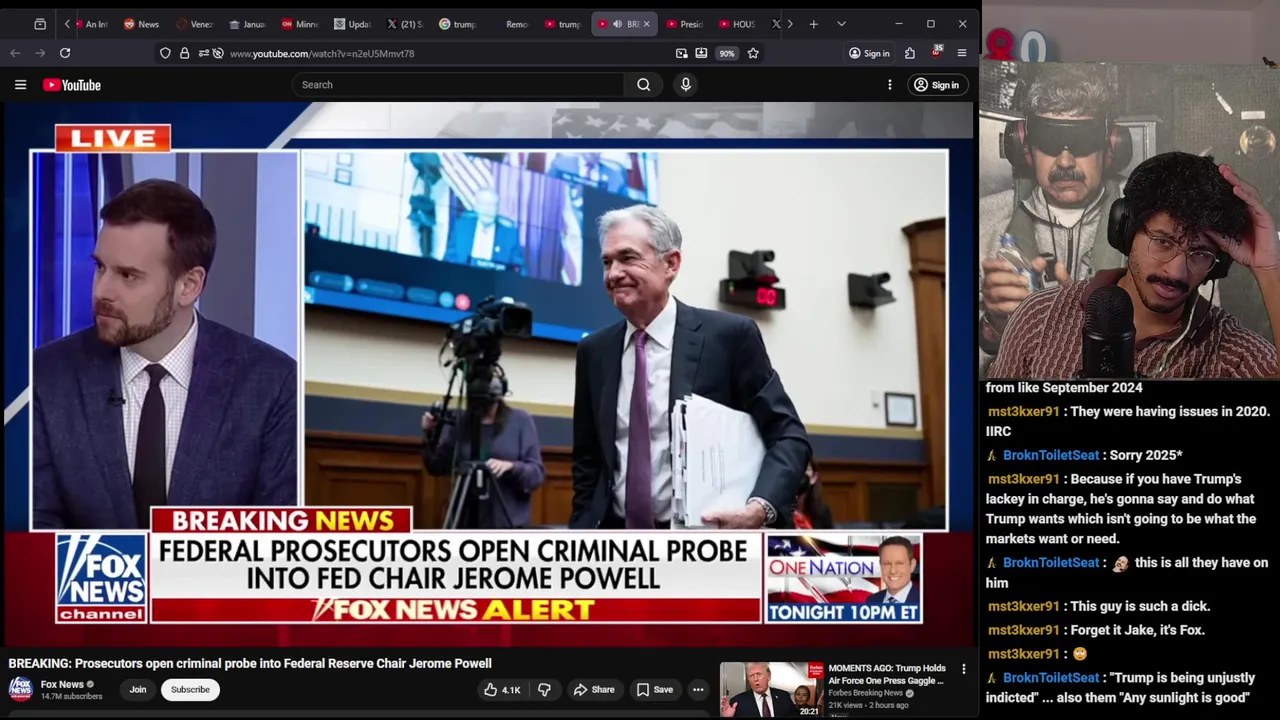Open the suggested Trump video's options menu
Screen dimensions: 1280x720
coord(964,669)
